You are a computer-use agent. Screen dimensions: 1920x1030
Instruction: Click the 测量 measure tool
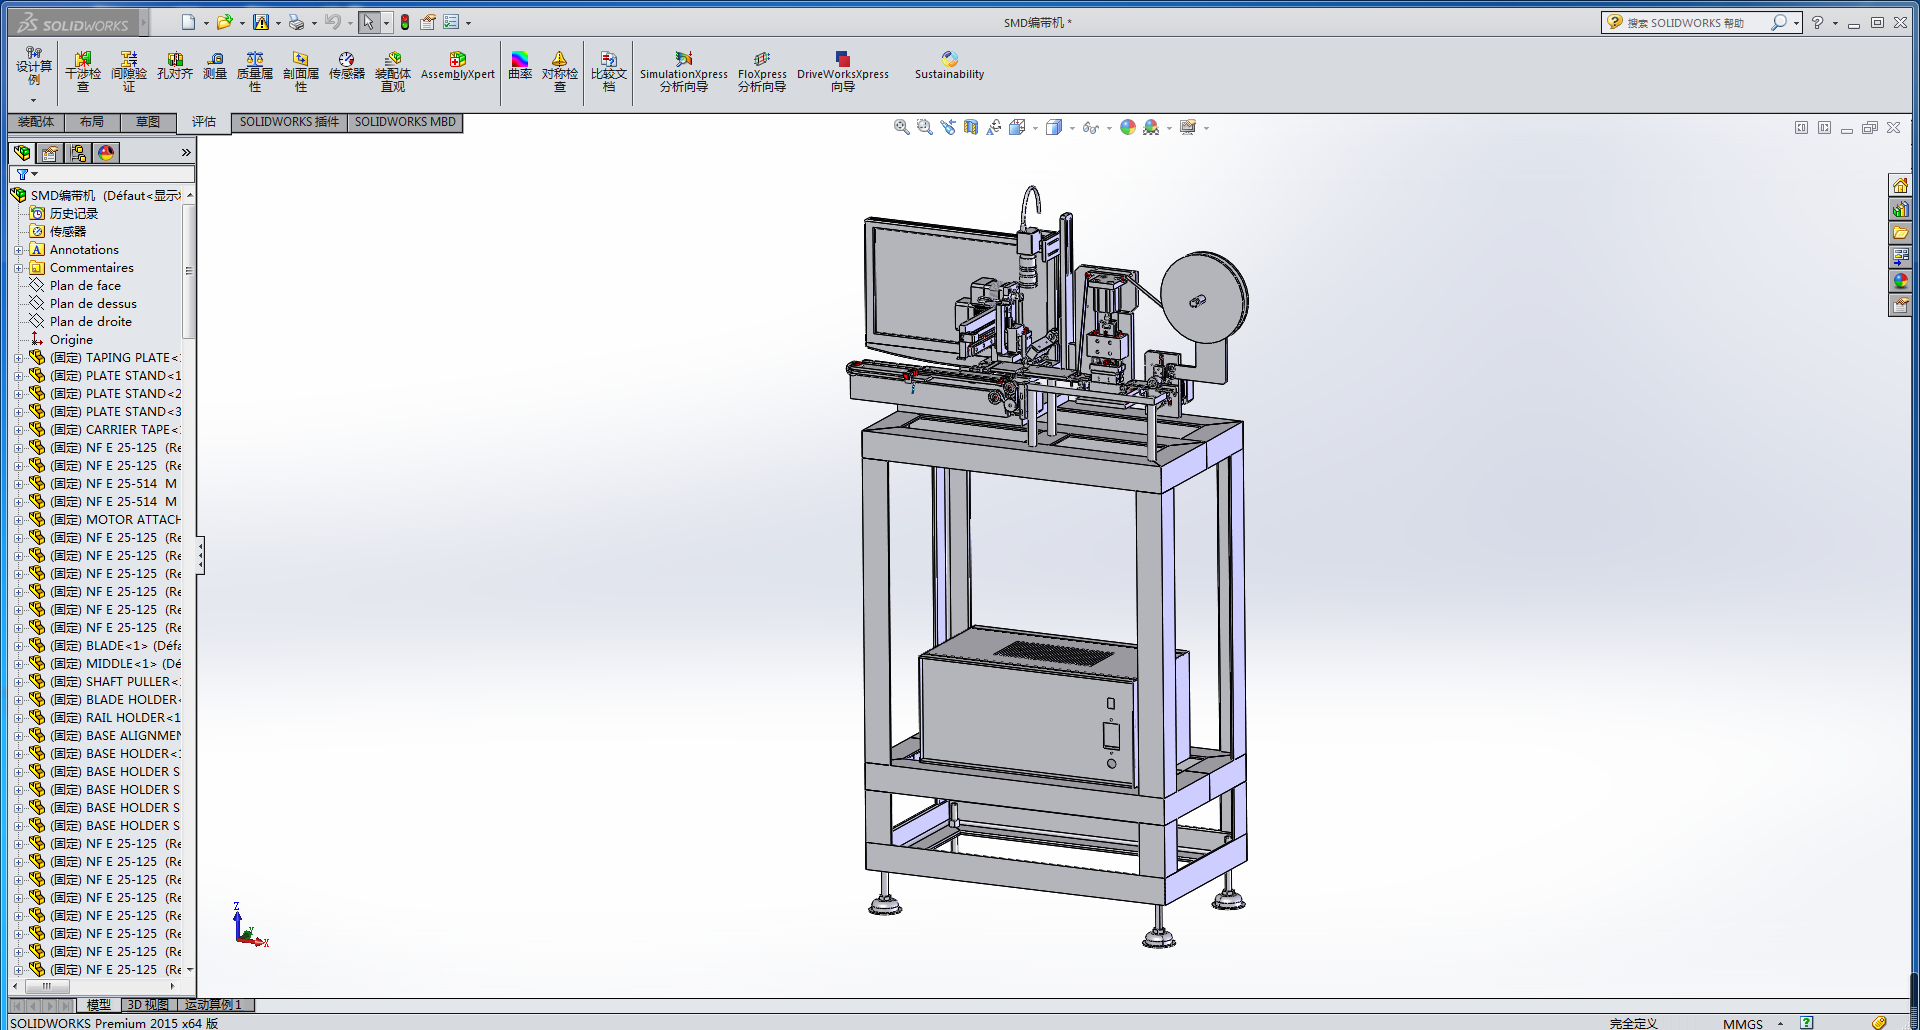pos(215,66)
